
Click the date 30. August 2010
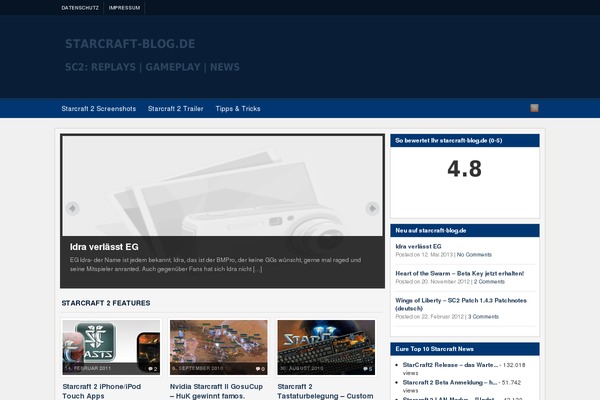point(301,369)
